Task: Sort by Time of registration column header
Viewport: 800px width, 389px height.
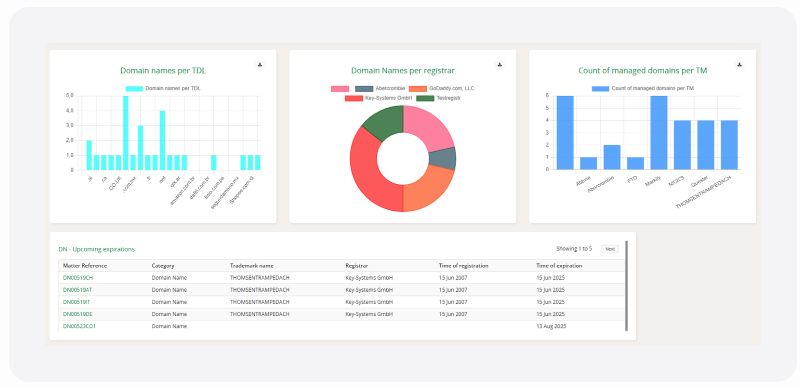Action: (x=463, y=265)
